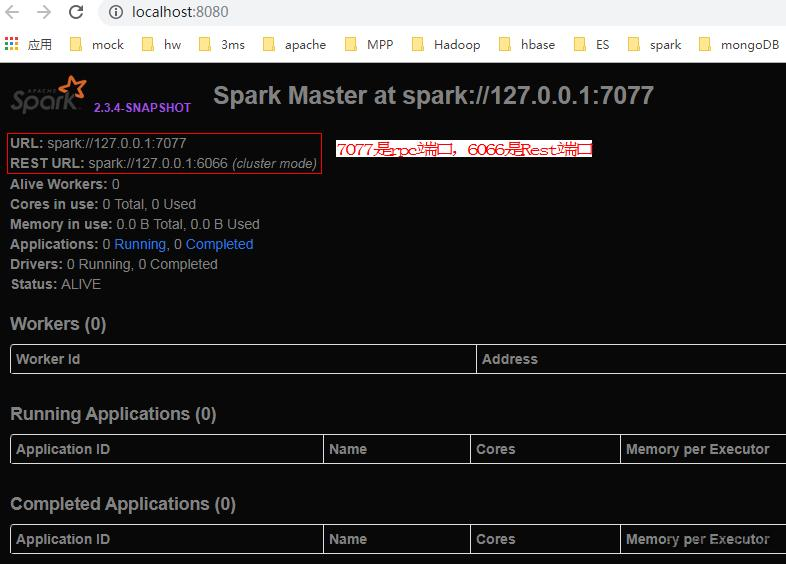The height and width of the screenshot is (564, 786).
Task: Click the Cores in use line
Action: (x=103, y=204)
